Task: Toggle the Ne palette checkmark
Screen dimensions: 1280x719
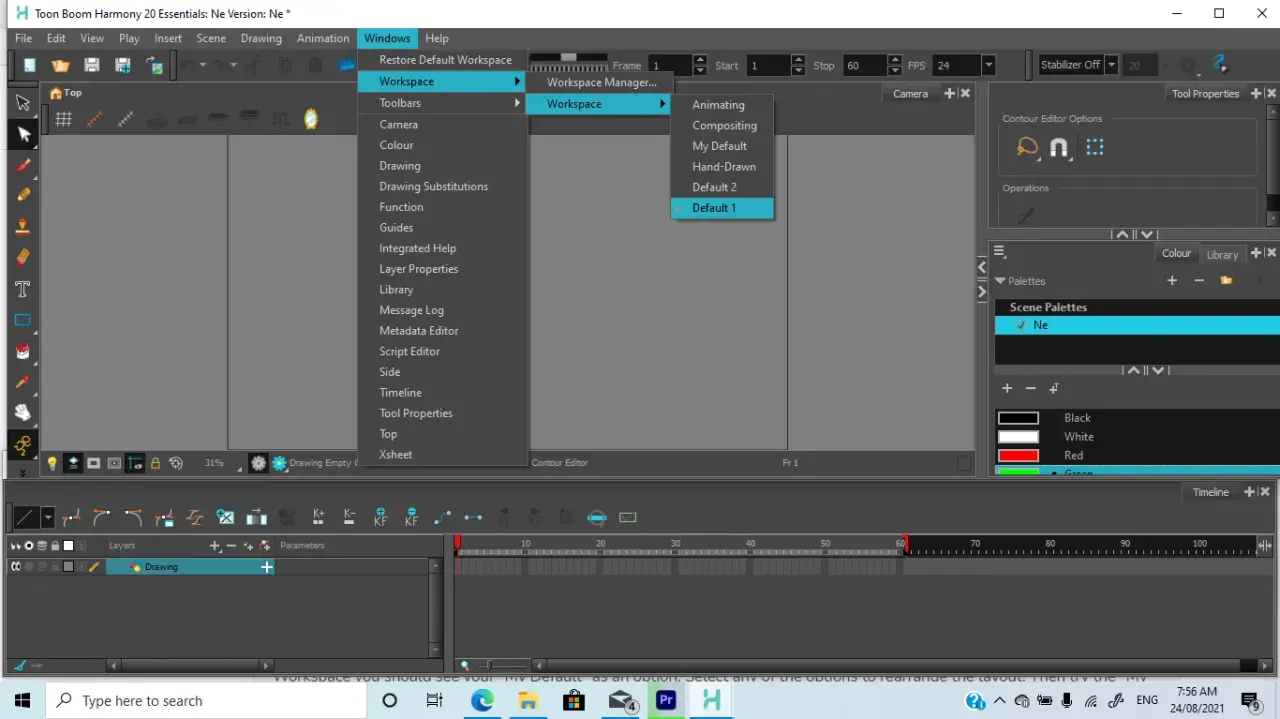Action: point(1021,325)
